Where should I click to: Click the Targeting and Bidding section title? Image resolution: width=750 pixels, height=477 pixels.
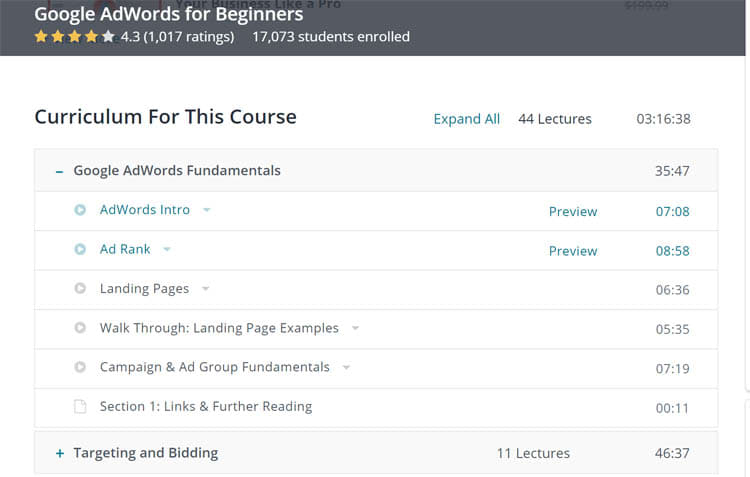(145, 453)
